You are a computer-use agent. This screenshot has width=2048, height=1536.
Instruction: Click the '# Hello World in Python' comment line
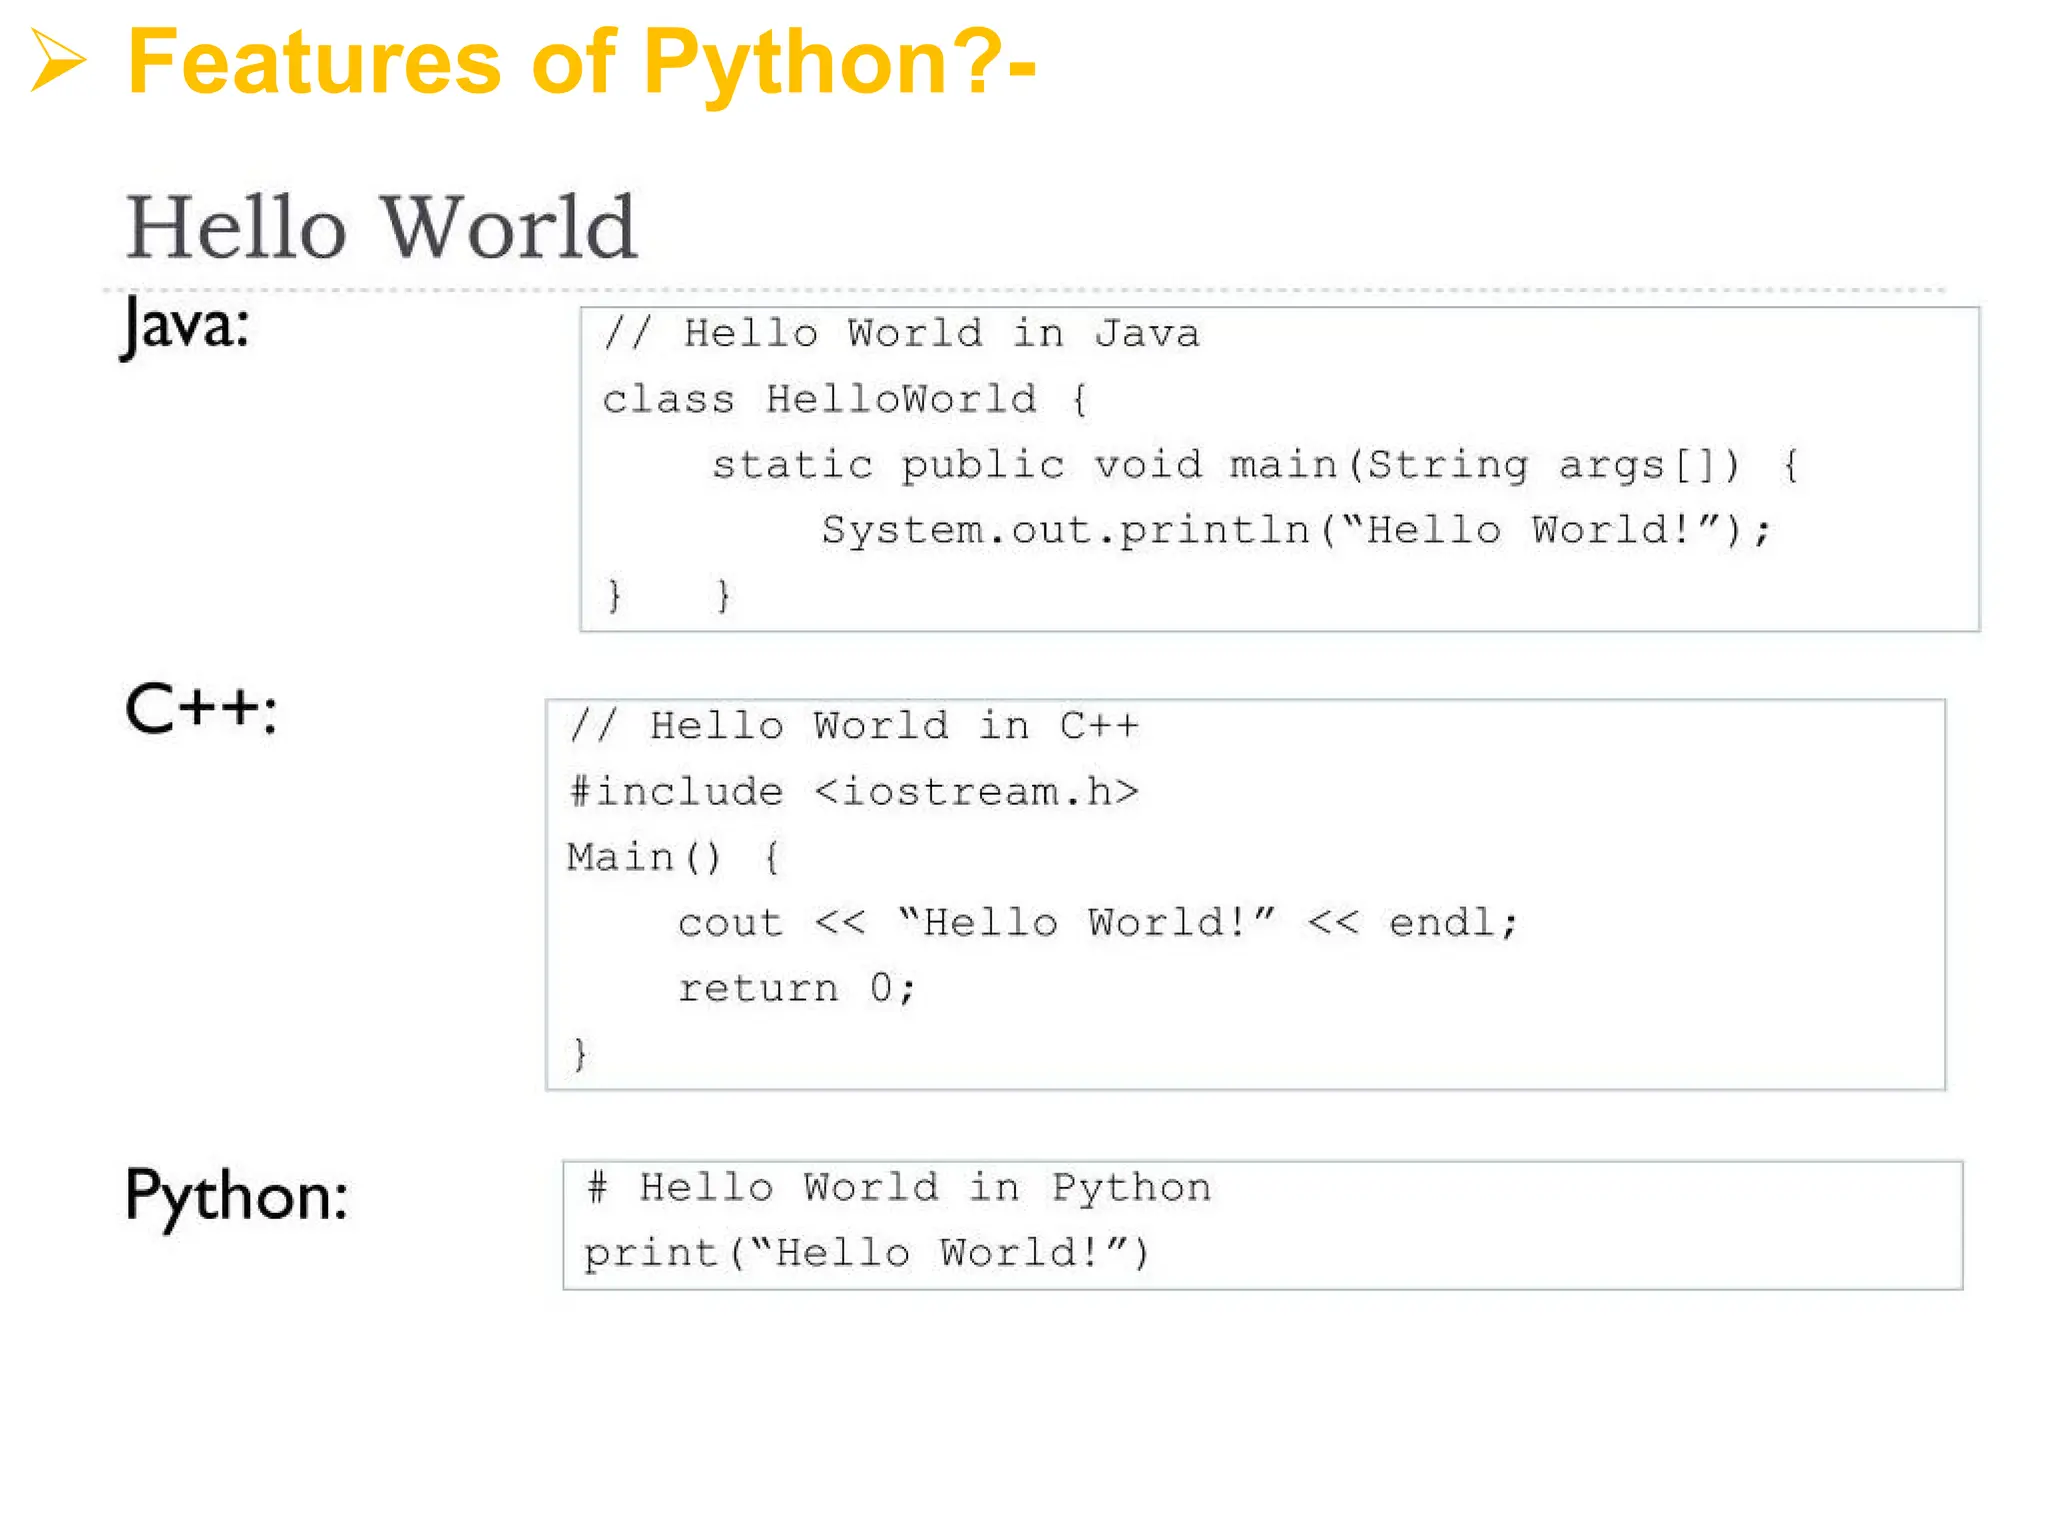coord(899,1188)
